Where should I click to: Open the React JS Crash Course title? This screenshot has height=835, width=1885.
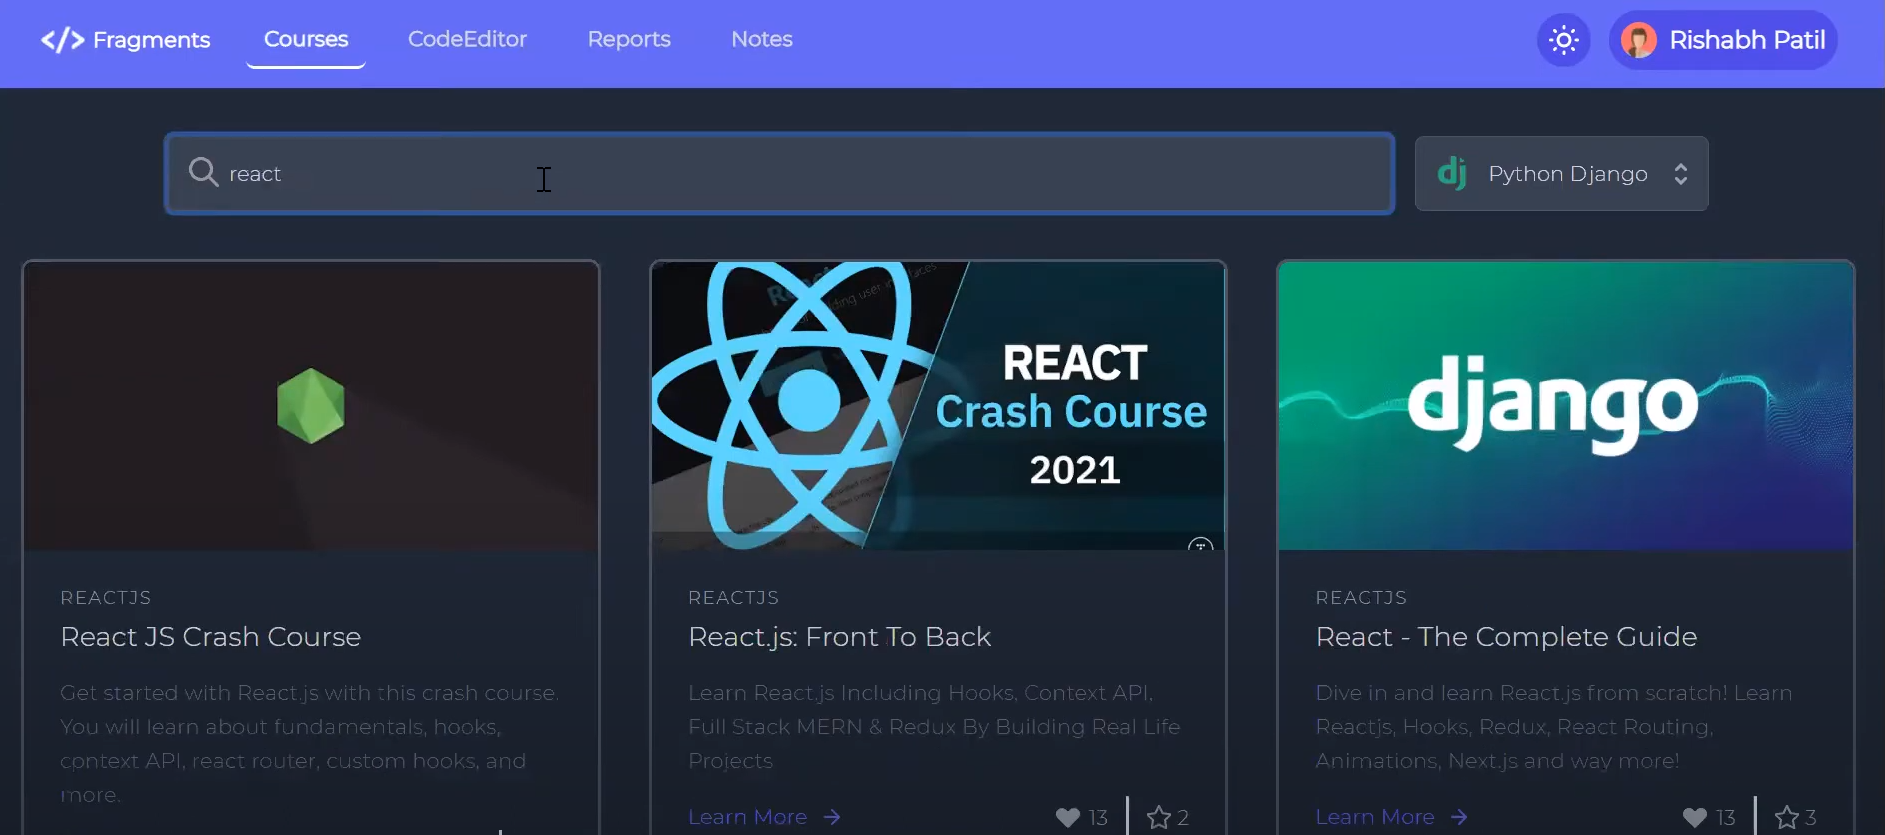click(x=211, y=637)
